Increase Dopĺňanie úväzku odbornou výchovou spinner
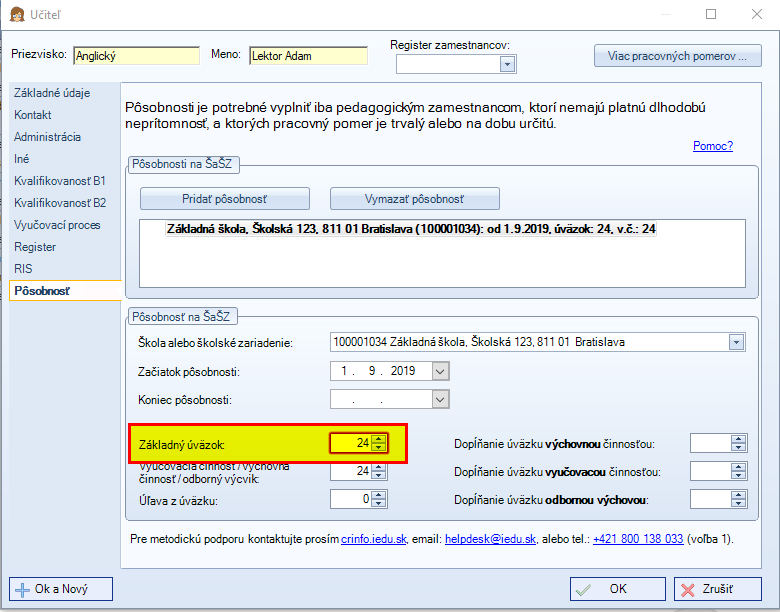Image resolution: width=780 pixels, height=612 pixels. click(x=739, y=495)
